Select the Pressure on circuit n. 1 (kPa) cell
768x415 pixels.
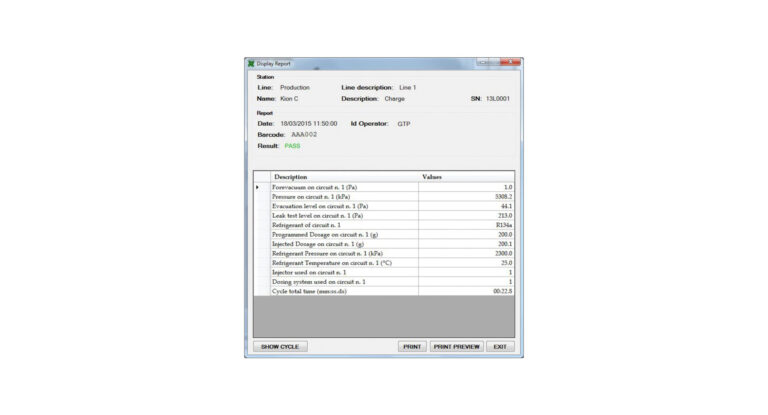click(344, 196)
